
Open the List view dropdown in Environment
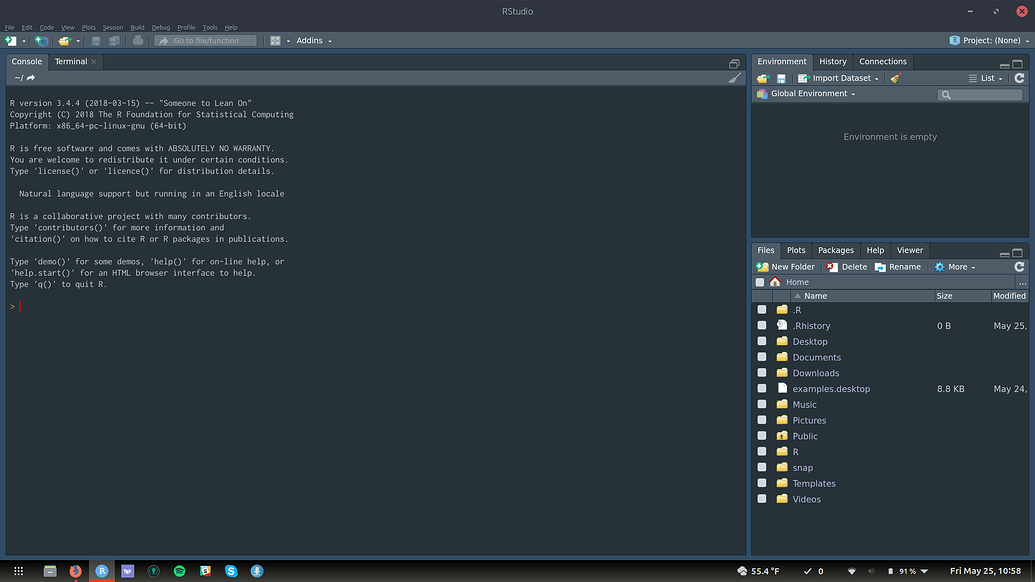click(985, 78)
